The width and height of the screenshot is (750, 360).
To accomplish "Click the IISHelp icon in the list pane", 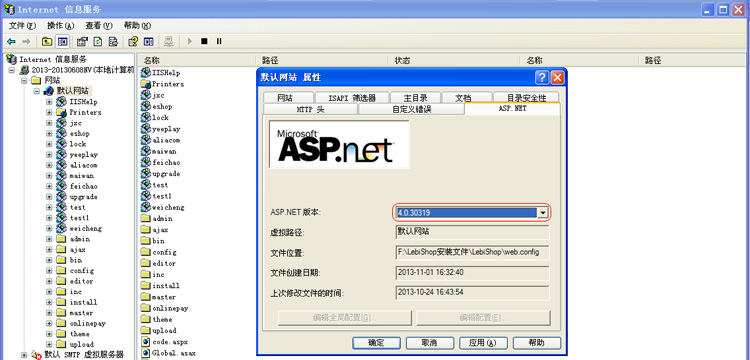I will 146,73.
